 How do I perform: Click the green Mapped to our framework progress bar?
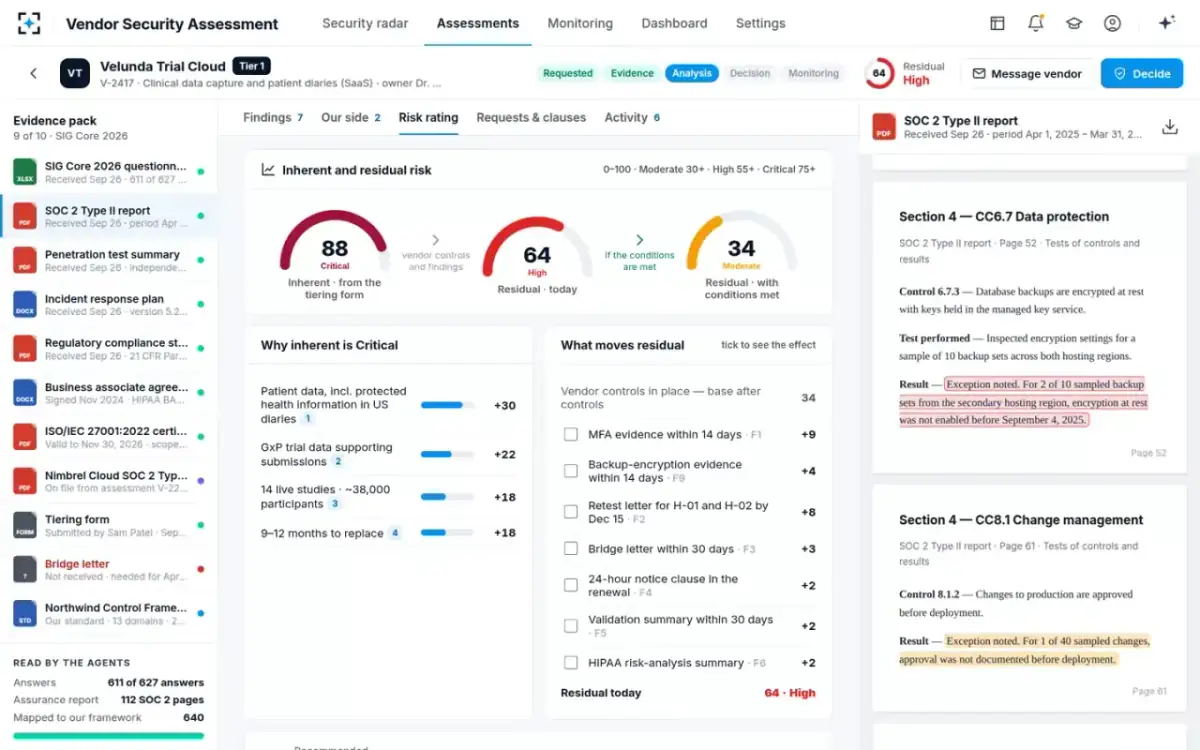pyautogui.click(x=108, y=735)
